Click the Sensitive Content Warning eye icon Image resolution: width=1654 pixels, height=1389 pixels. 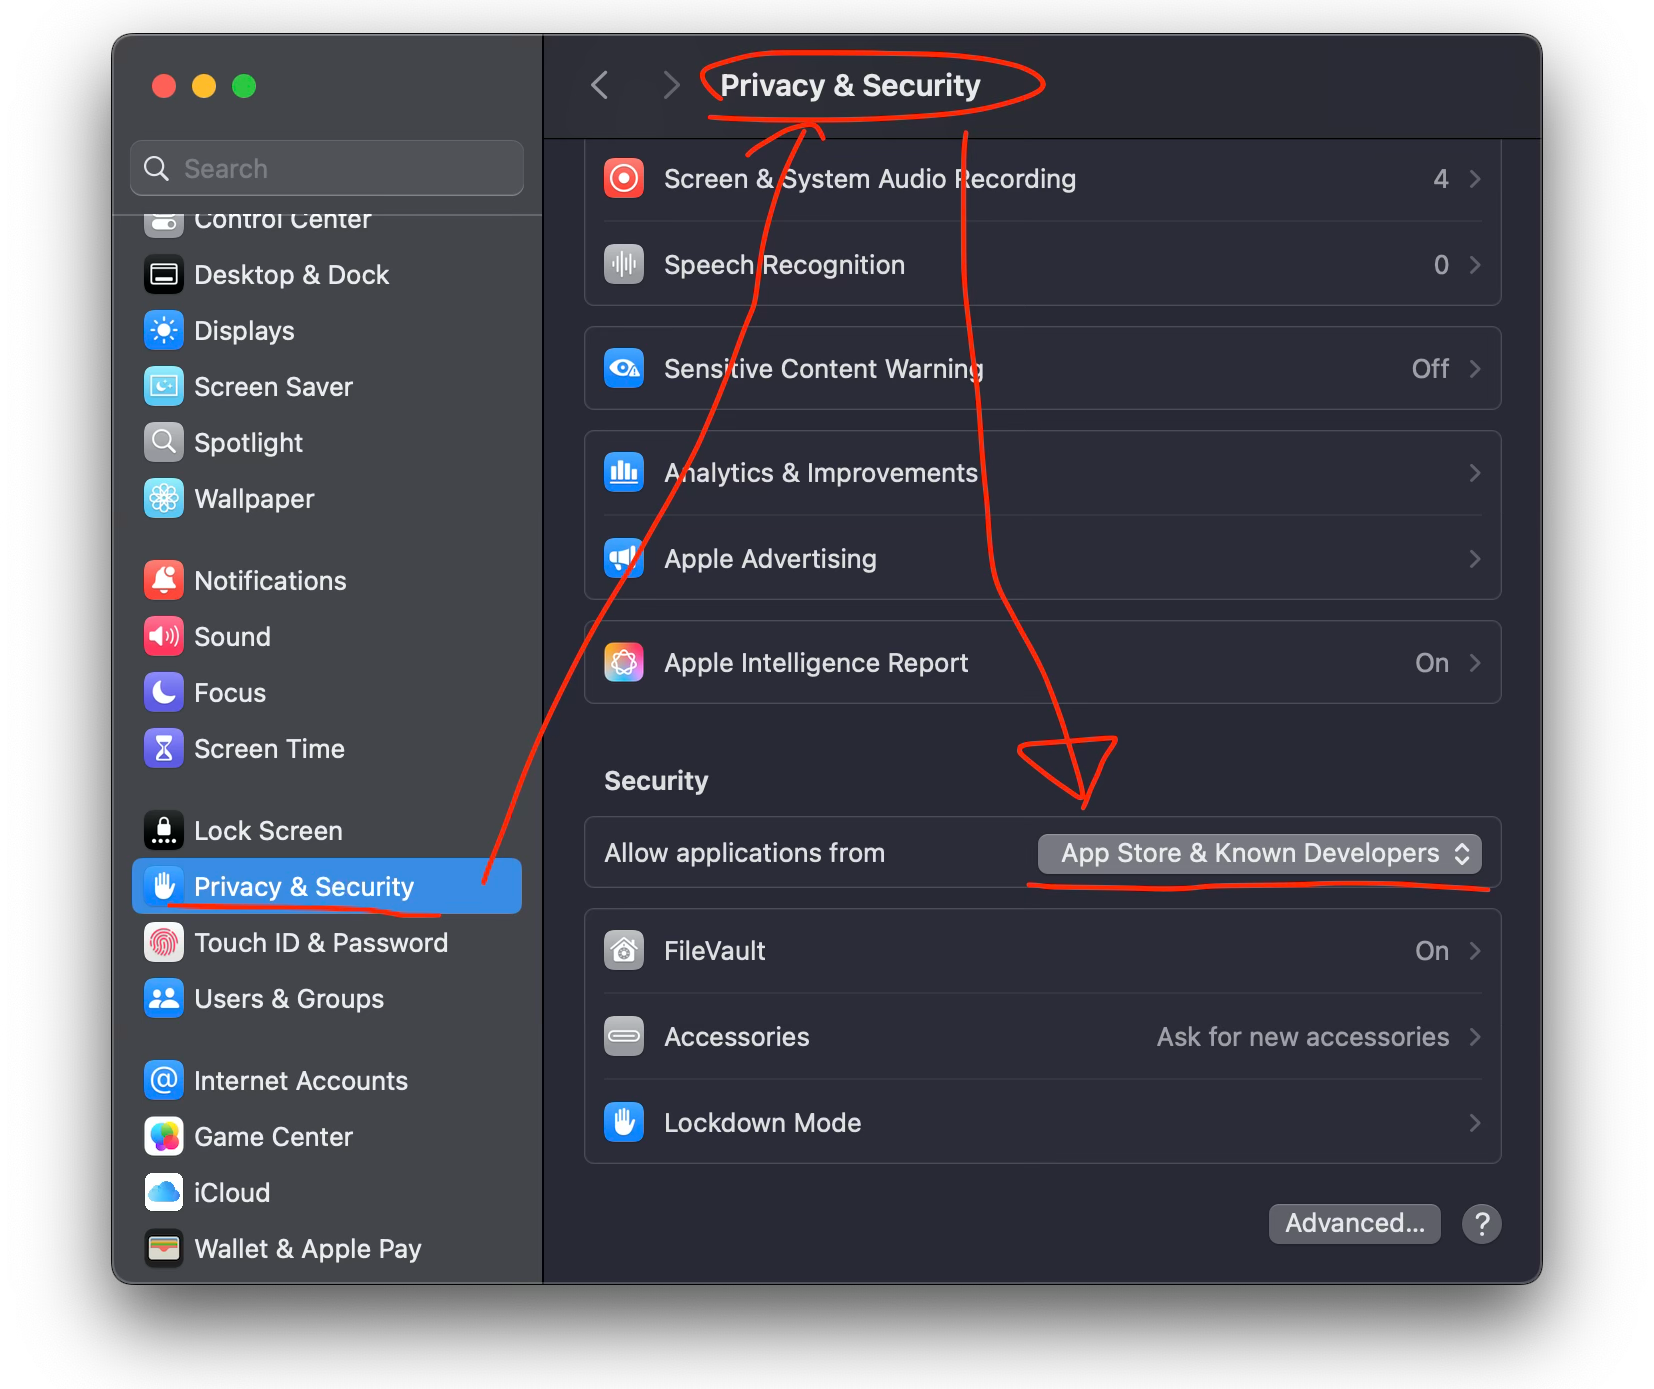[x=624, y=369]
